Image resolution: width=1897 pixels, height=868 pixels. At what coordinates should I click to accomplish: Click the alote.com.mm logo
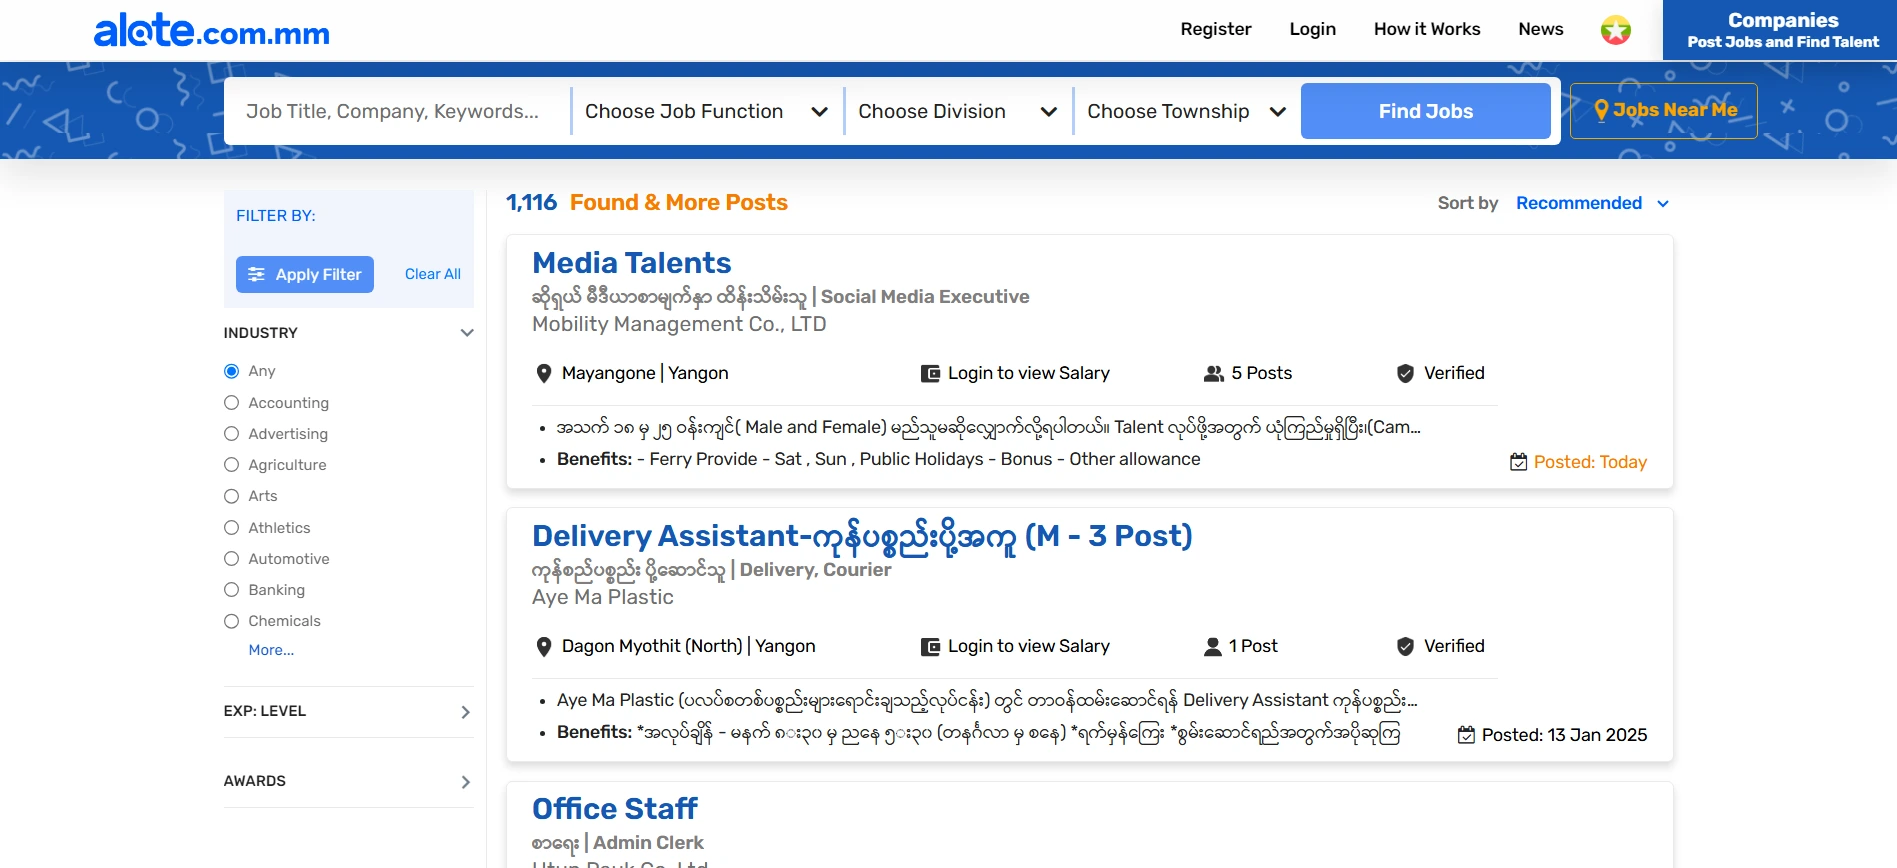(x=212, y=30)
